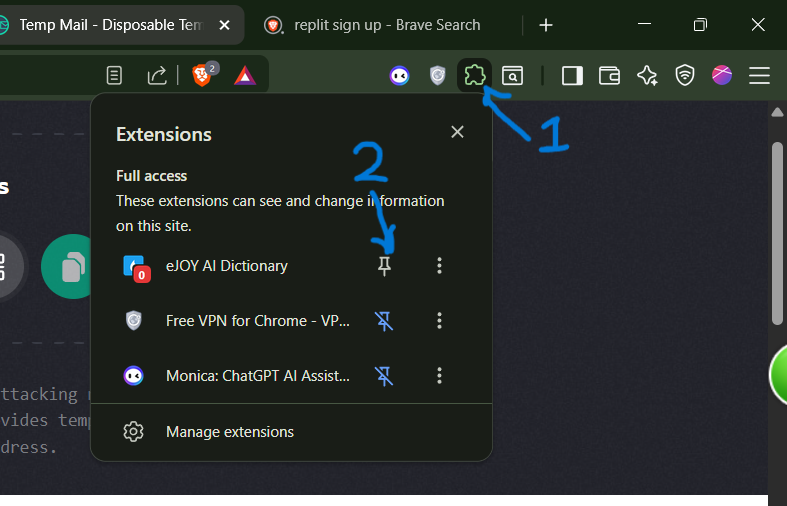Open the Extensions puzzle-piece menu
This screenshot has width=787, height=506.
click(474, 76)
